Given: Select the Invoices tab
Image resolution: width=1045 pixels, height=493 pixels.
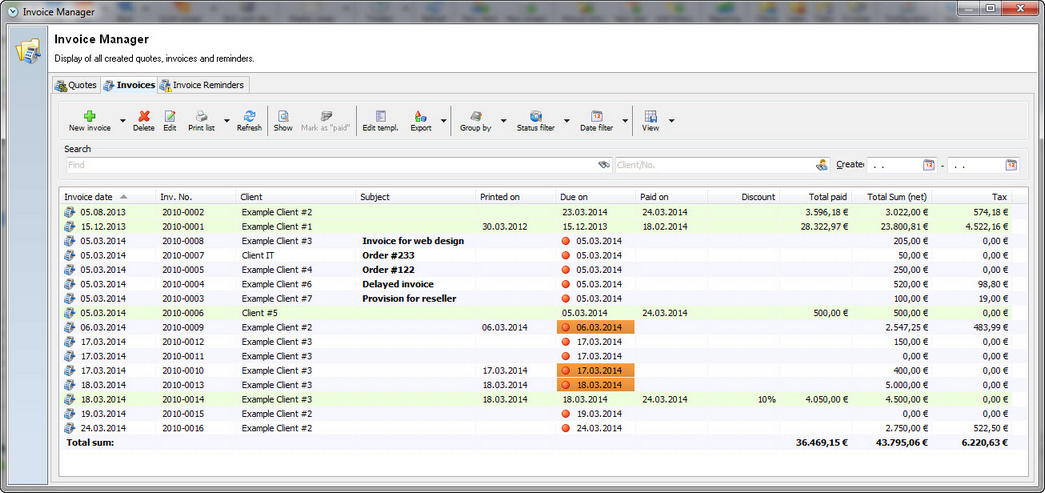Looking at the screenshot, I should coord(129,85).
